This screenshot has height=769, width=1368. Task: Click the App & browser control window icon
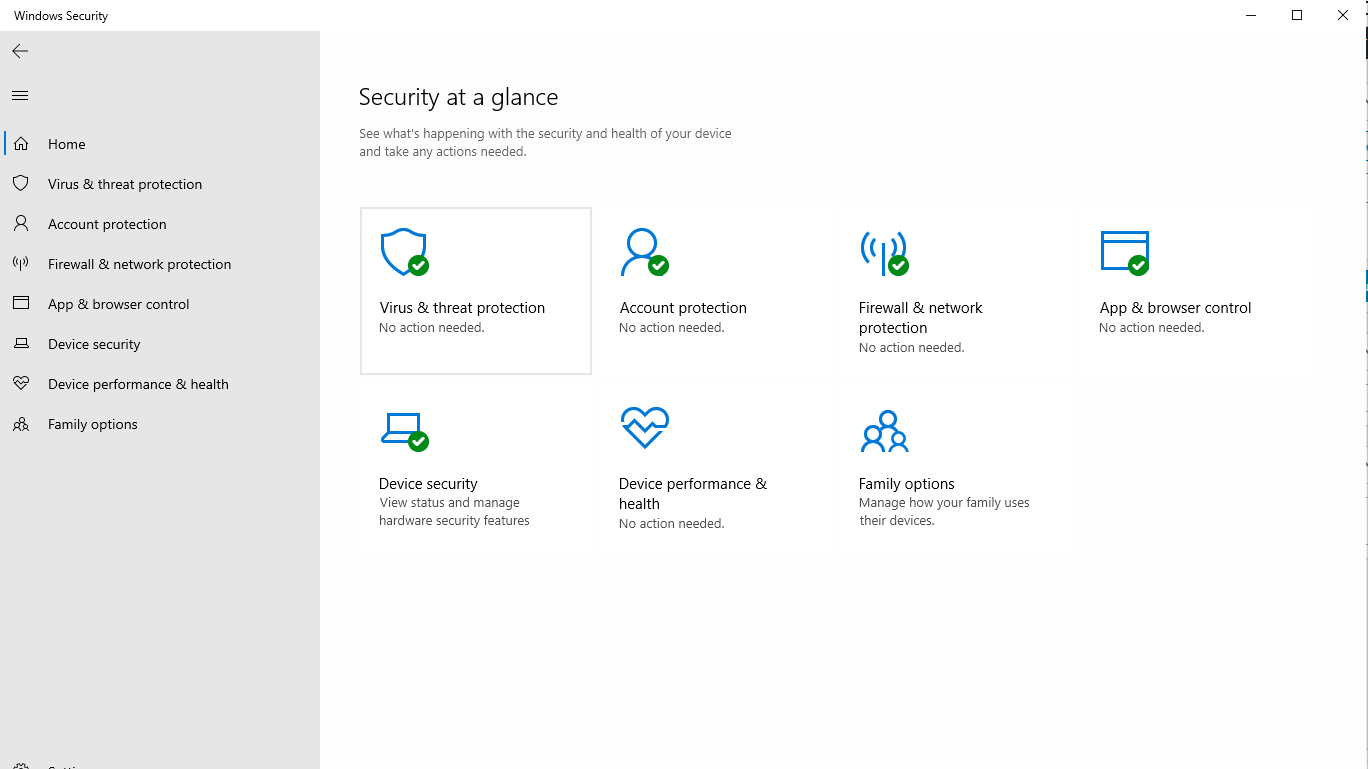1124,252
